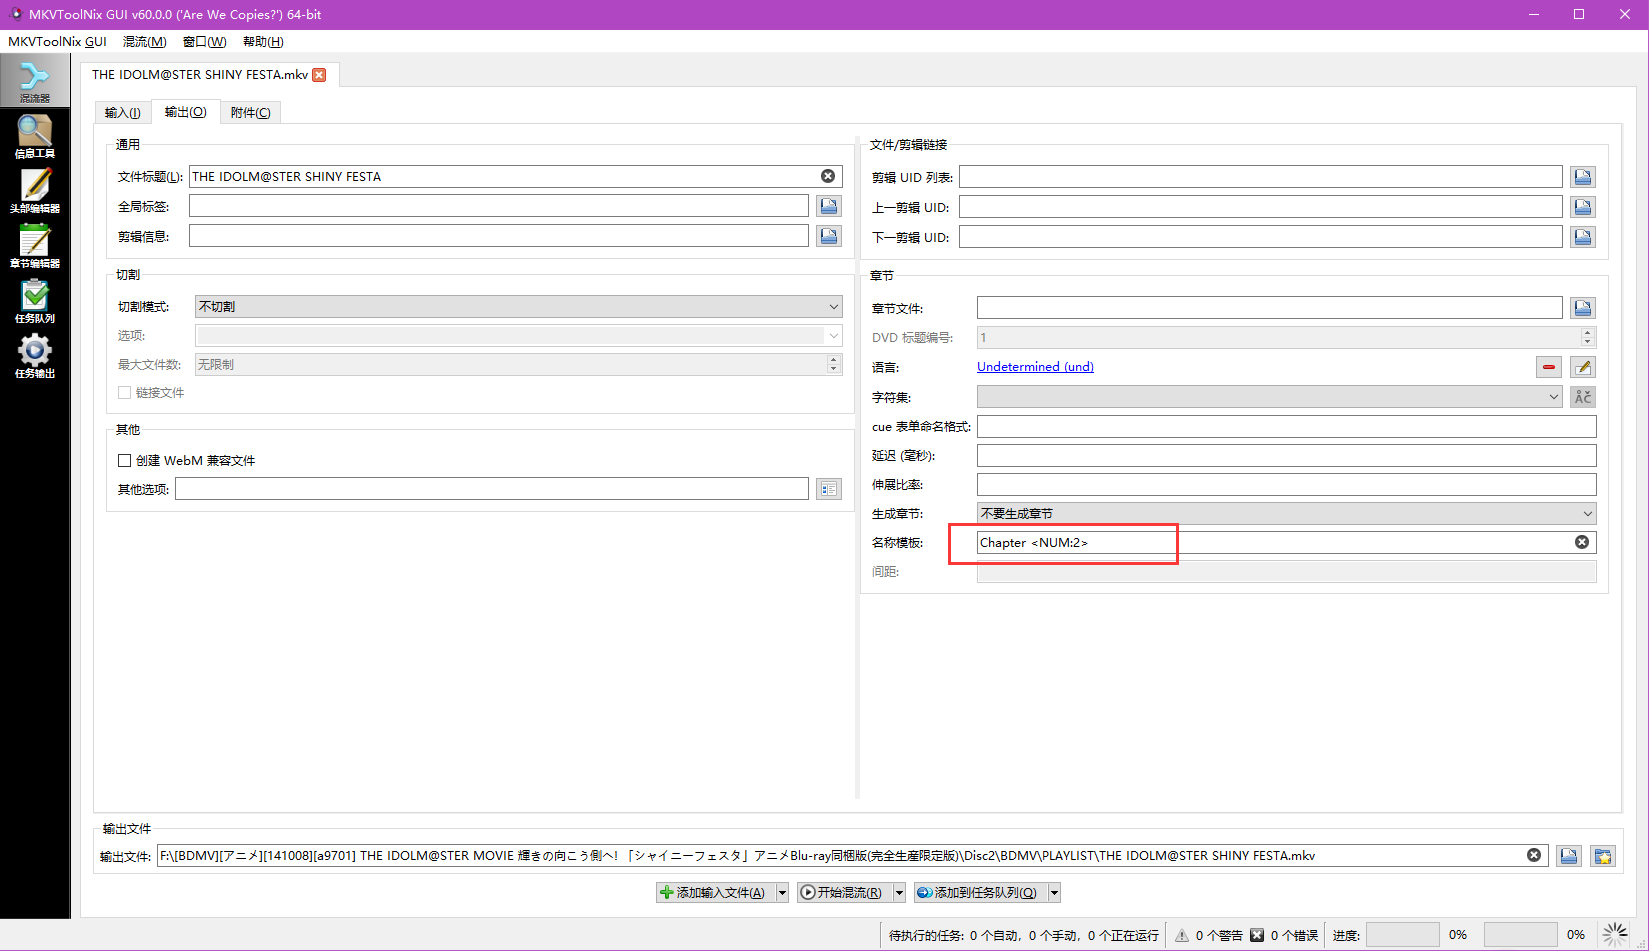The width and height of the screenshot is (1649, 951).
Task: Switch to Output tab (输出)
Action: click(186, 111)
